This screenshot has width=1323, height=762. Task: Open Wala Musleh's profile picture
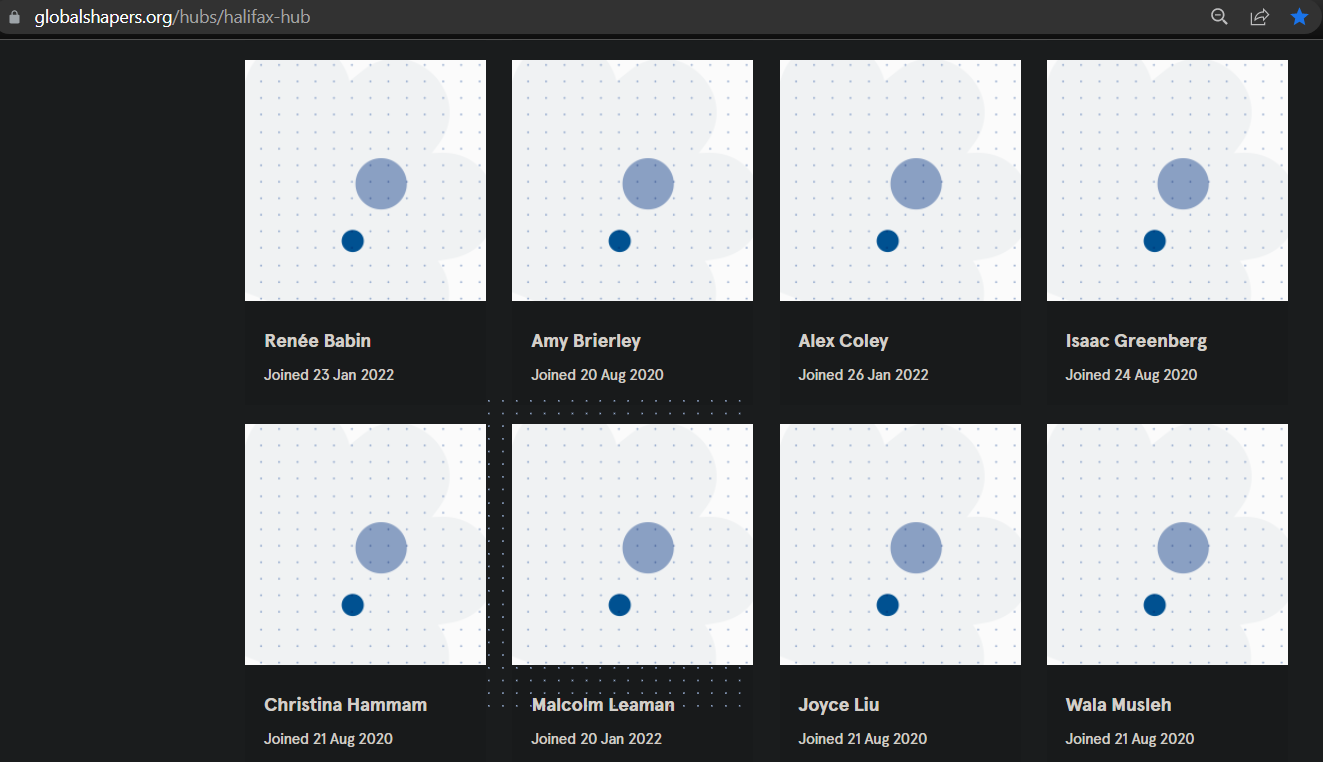(x=1167, y=544)
